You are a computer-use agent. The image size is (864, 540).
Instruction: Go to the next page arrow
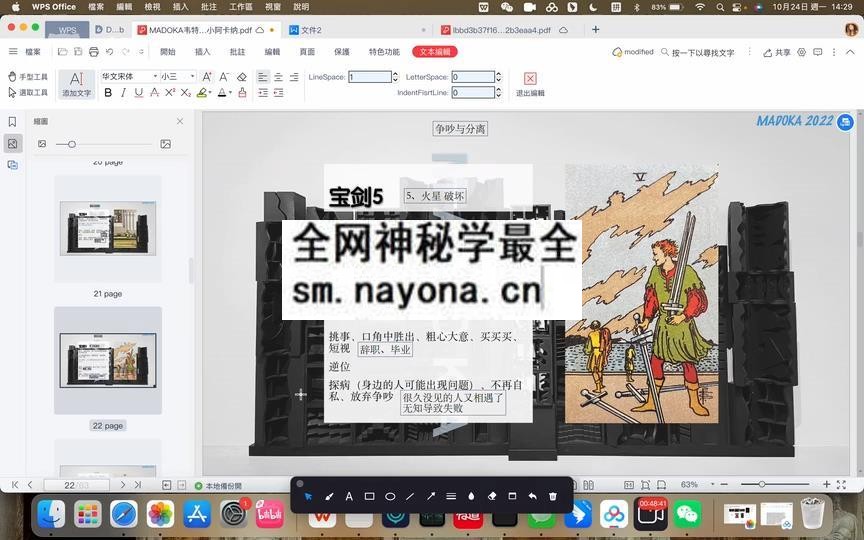pos(123,485)
